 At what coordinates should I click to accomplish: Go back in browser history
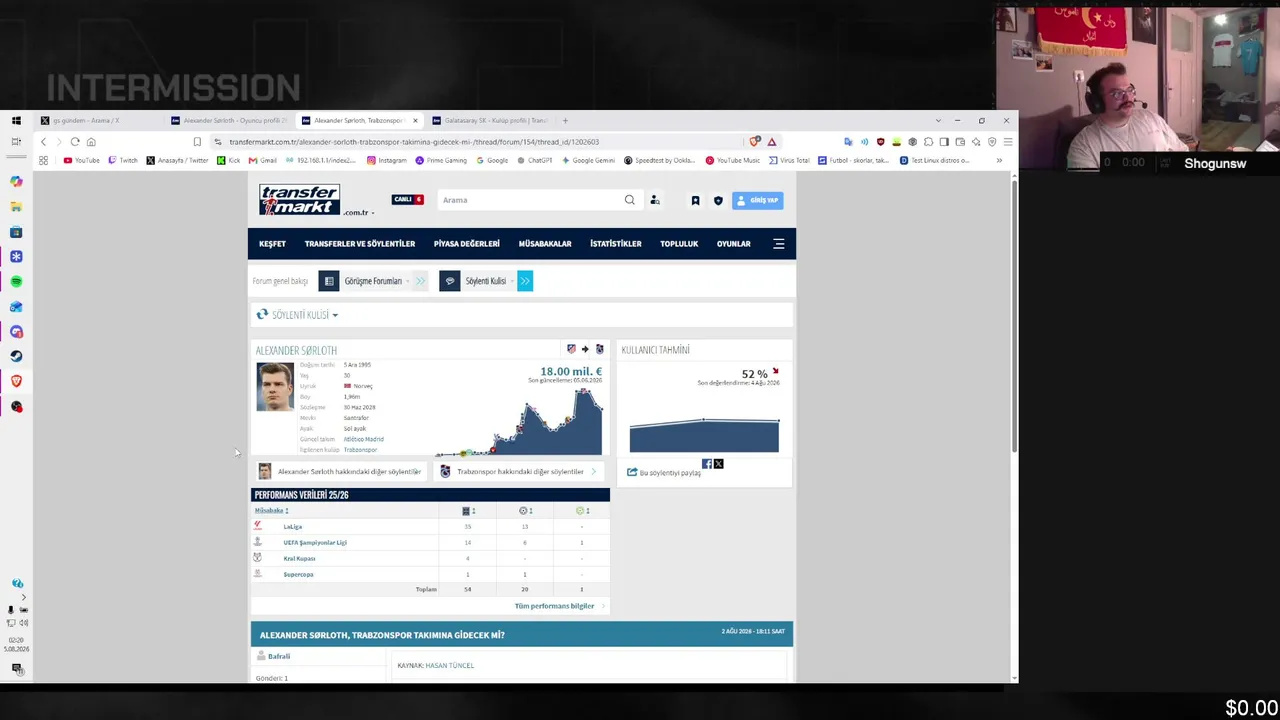click(43, 142)
